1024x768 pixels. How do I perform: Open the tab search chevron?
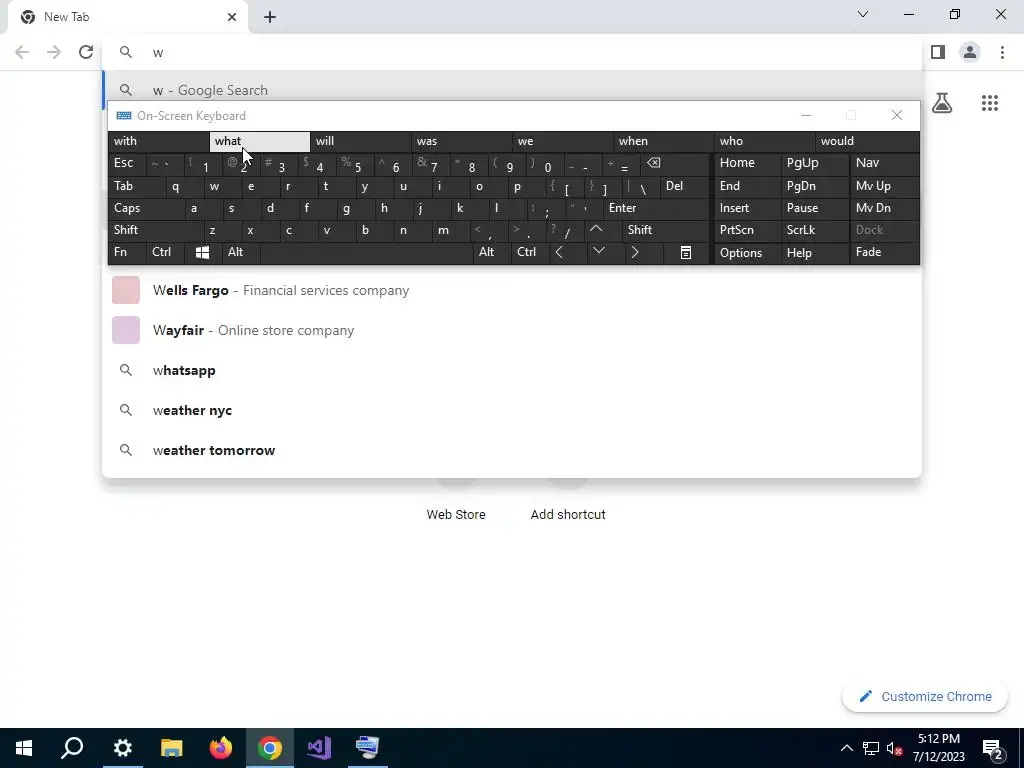click(863, 14)
